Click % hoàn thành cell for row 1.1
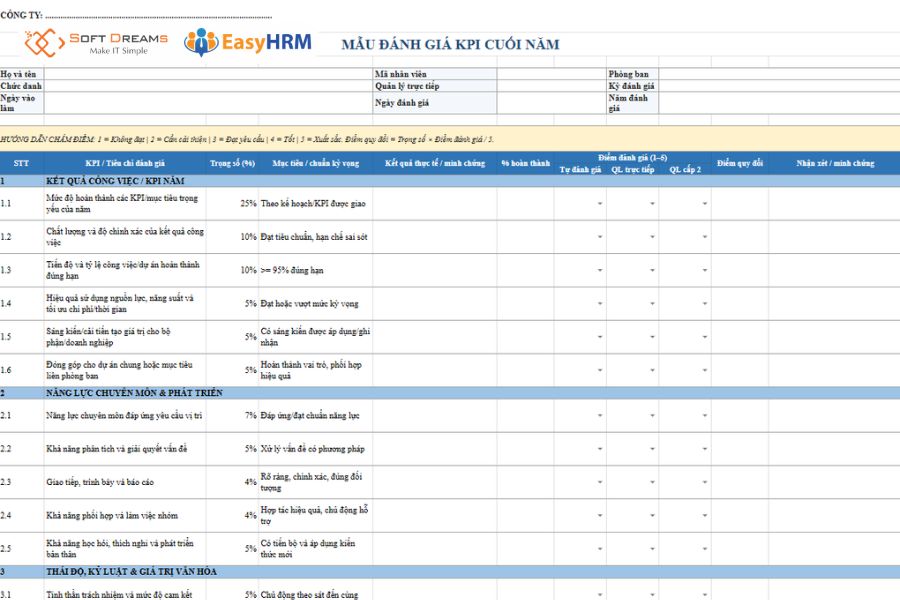The image size is (900, 600). [525, 204]
